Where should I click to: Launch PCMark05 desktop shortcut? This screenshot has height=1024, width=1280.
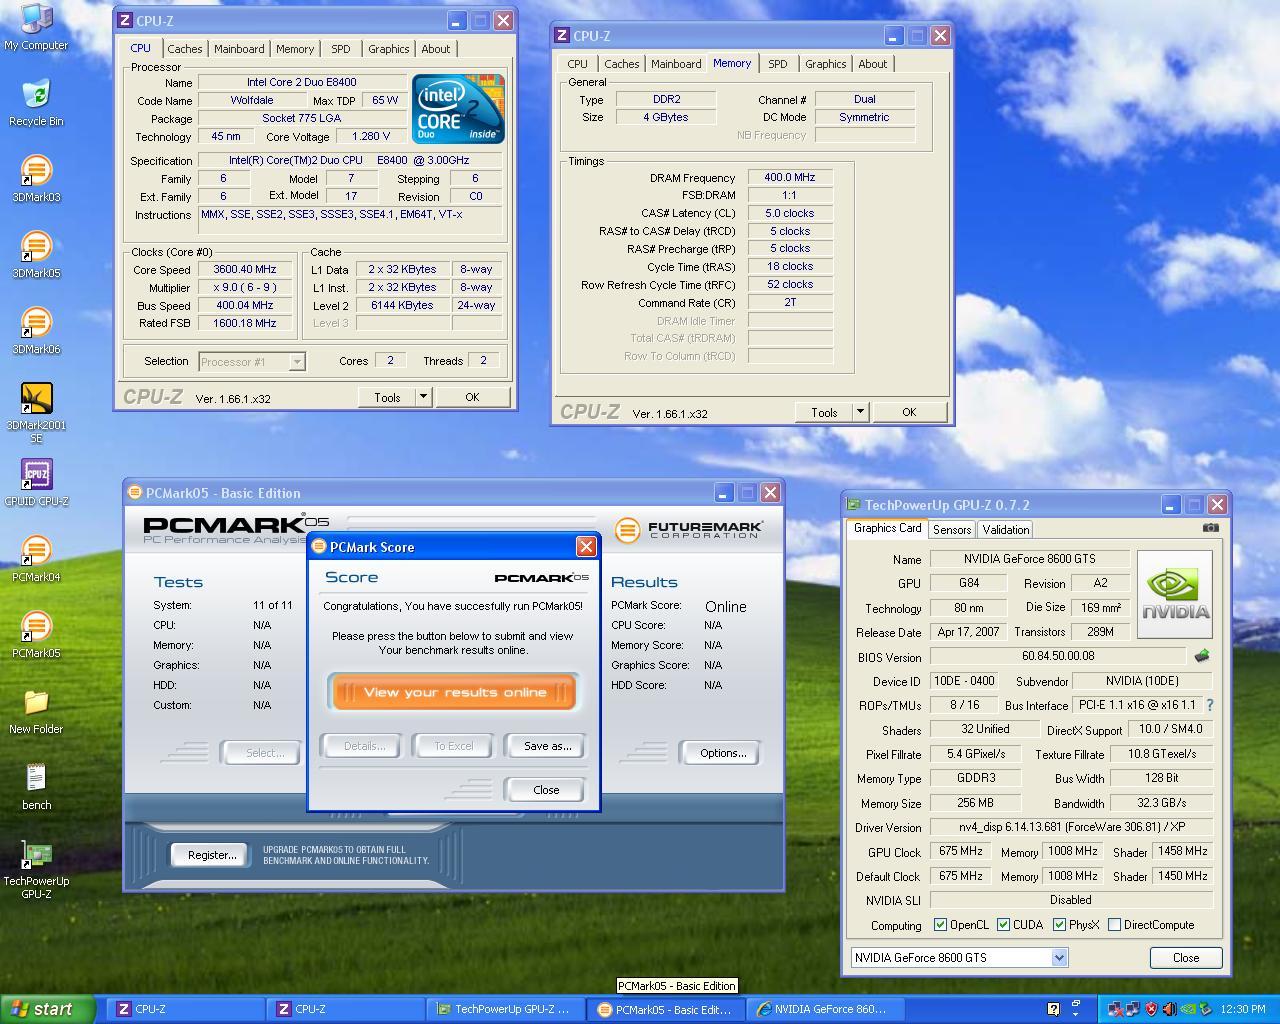point(36,634)
